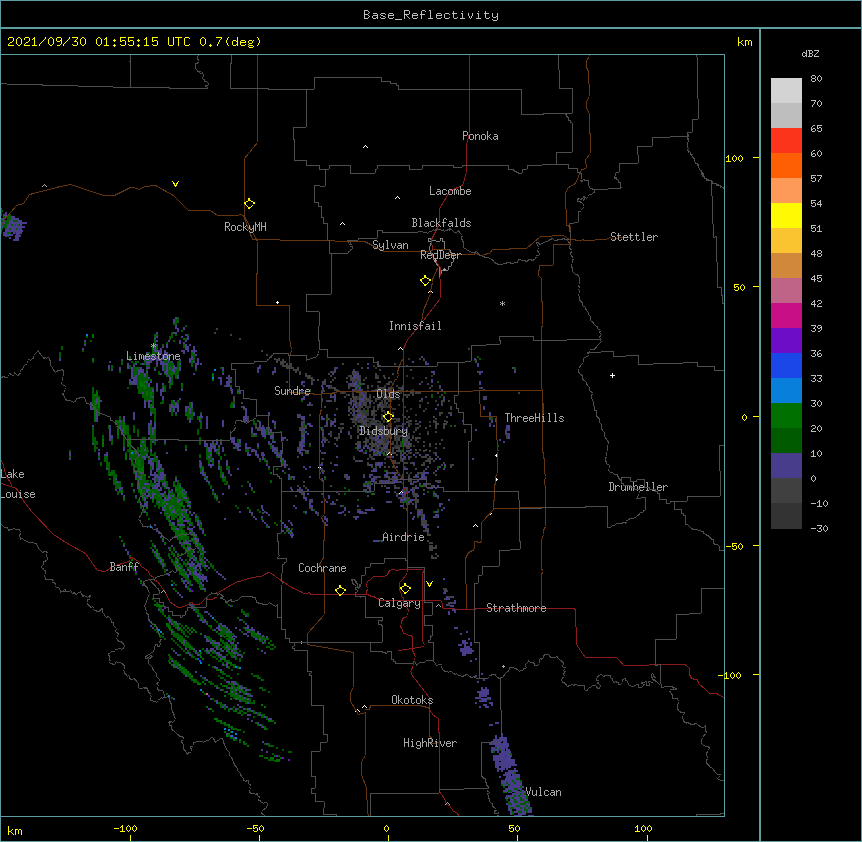Click the white plus marker north of Drumheller
This screenshot has height=842, width=862.
pos(612,375)
